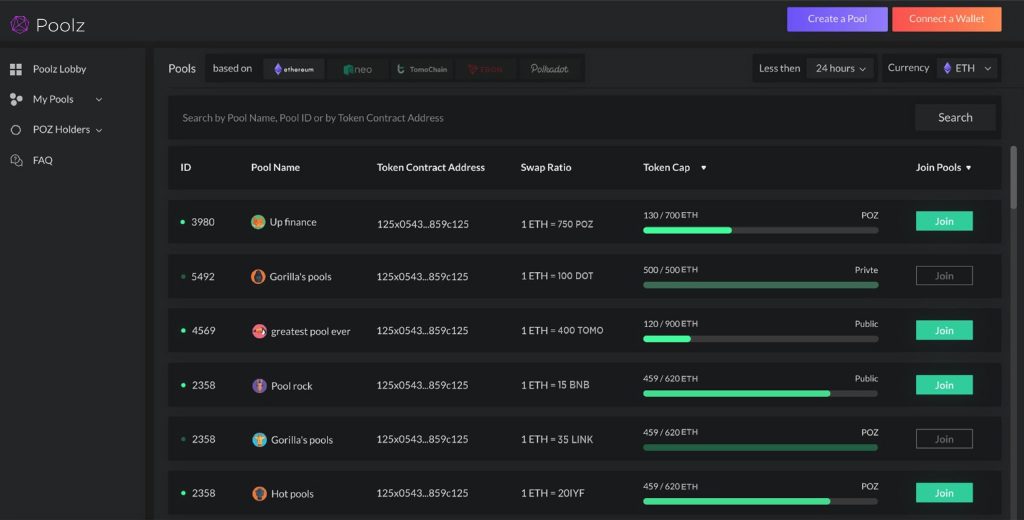
Task: Open the 24 hours time dropdown
Action: coord(840,68)
